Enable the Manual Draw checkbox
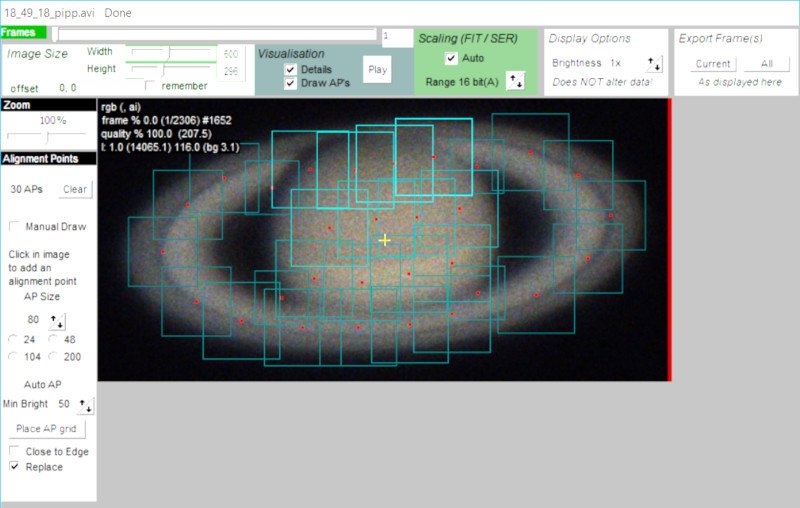Viewport: 800px width, 508px height. tap(14, 226)
